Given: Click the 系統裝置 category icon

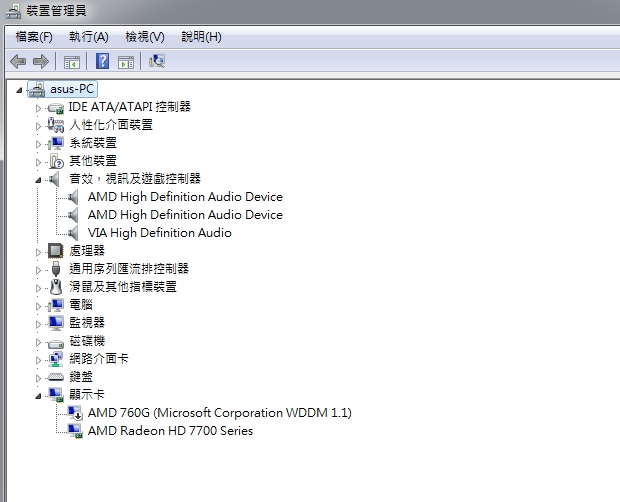Looking at the screenshot, I should [x=56, y=143].
